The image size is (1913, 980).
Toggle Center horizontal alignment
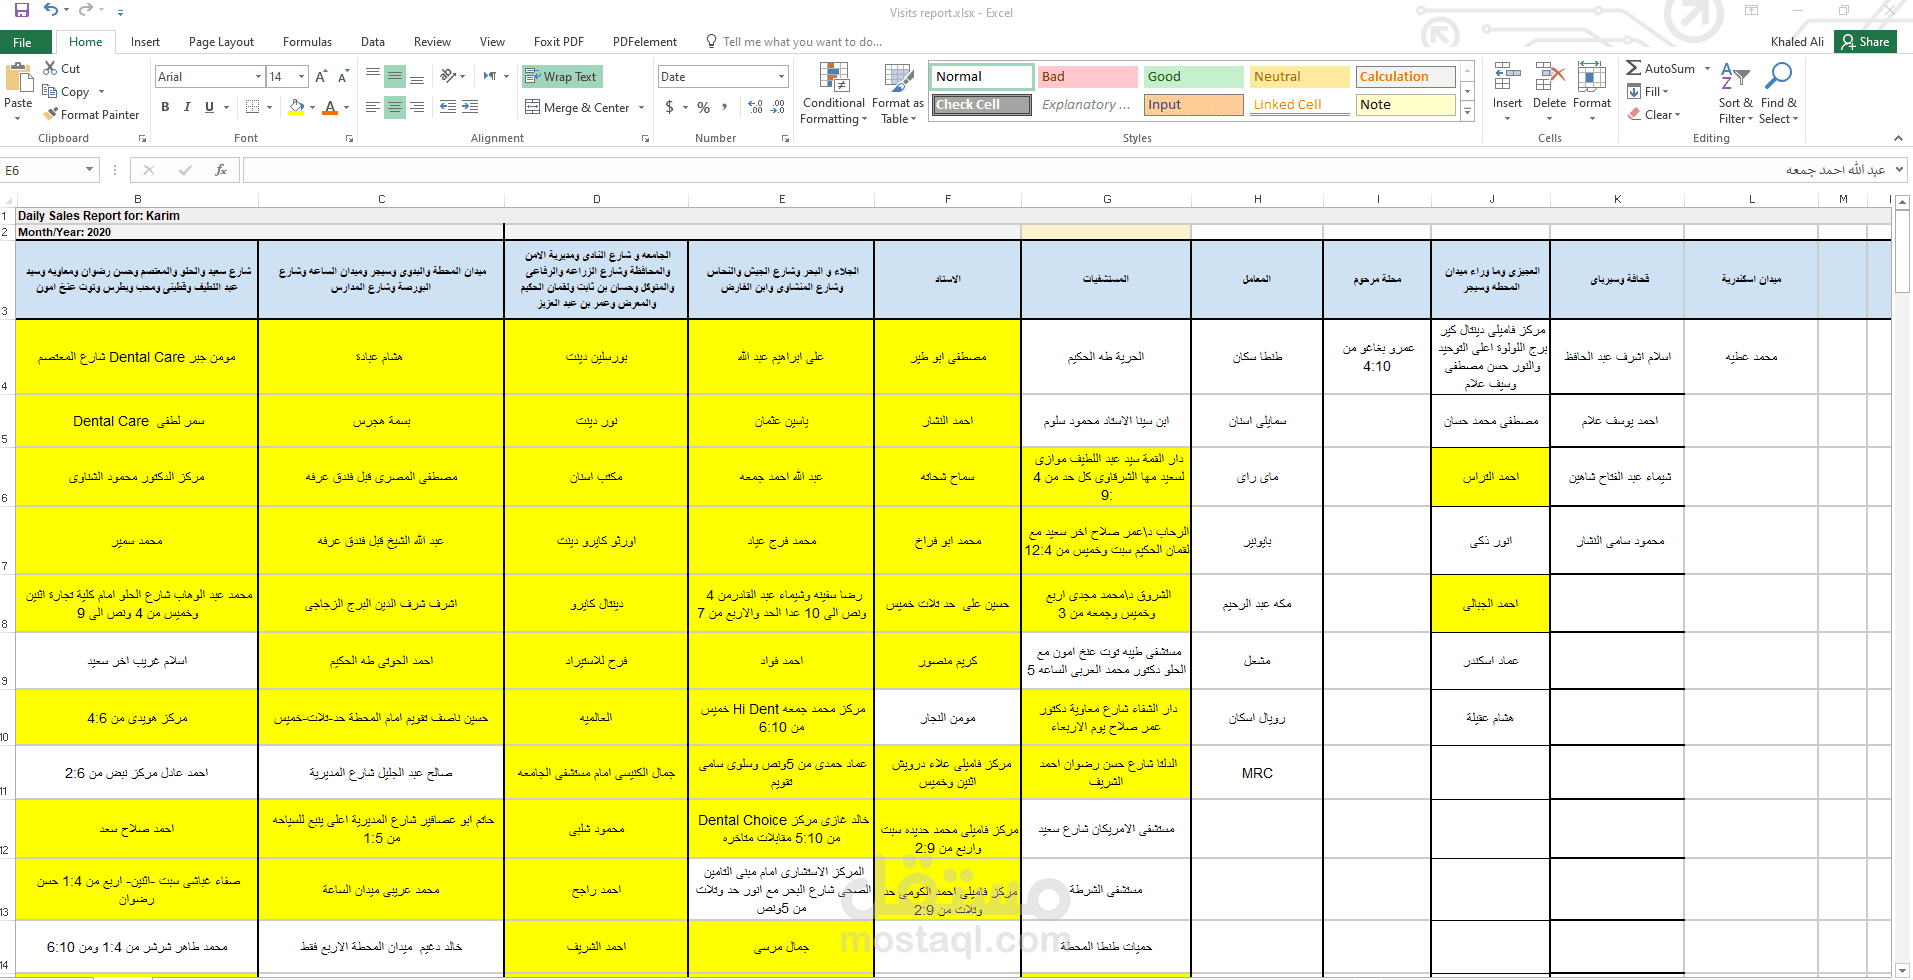click(395, 107)
